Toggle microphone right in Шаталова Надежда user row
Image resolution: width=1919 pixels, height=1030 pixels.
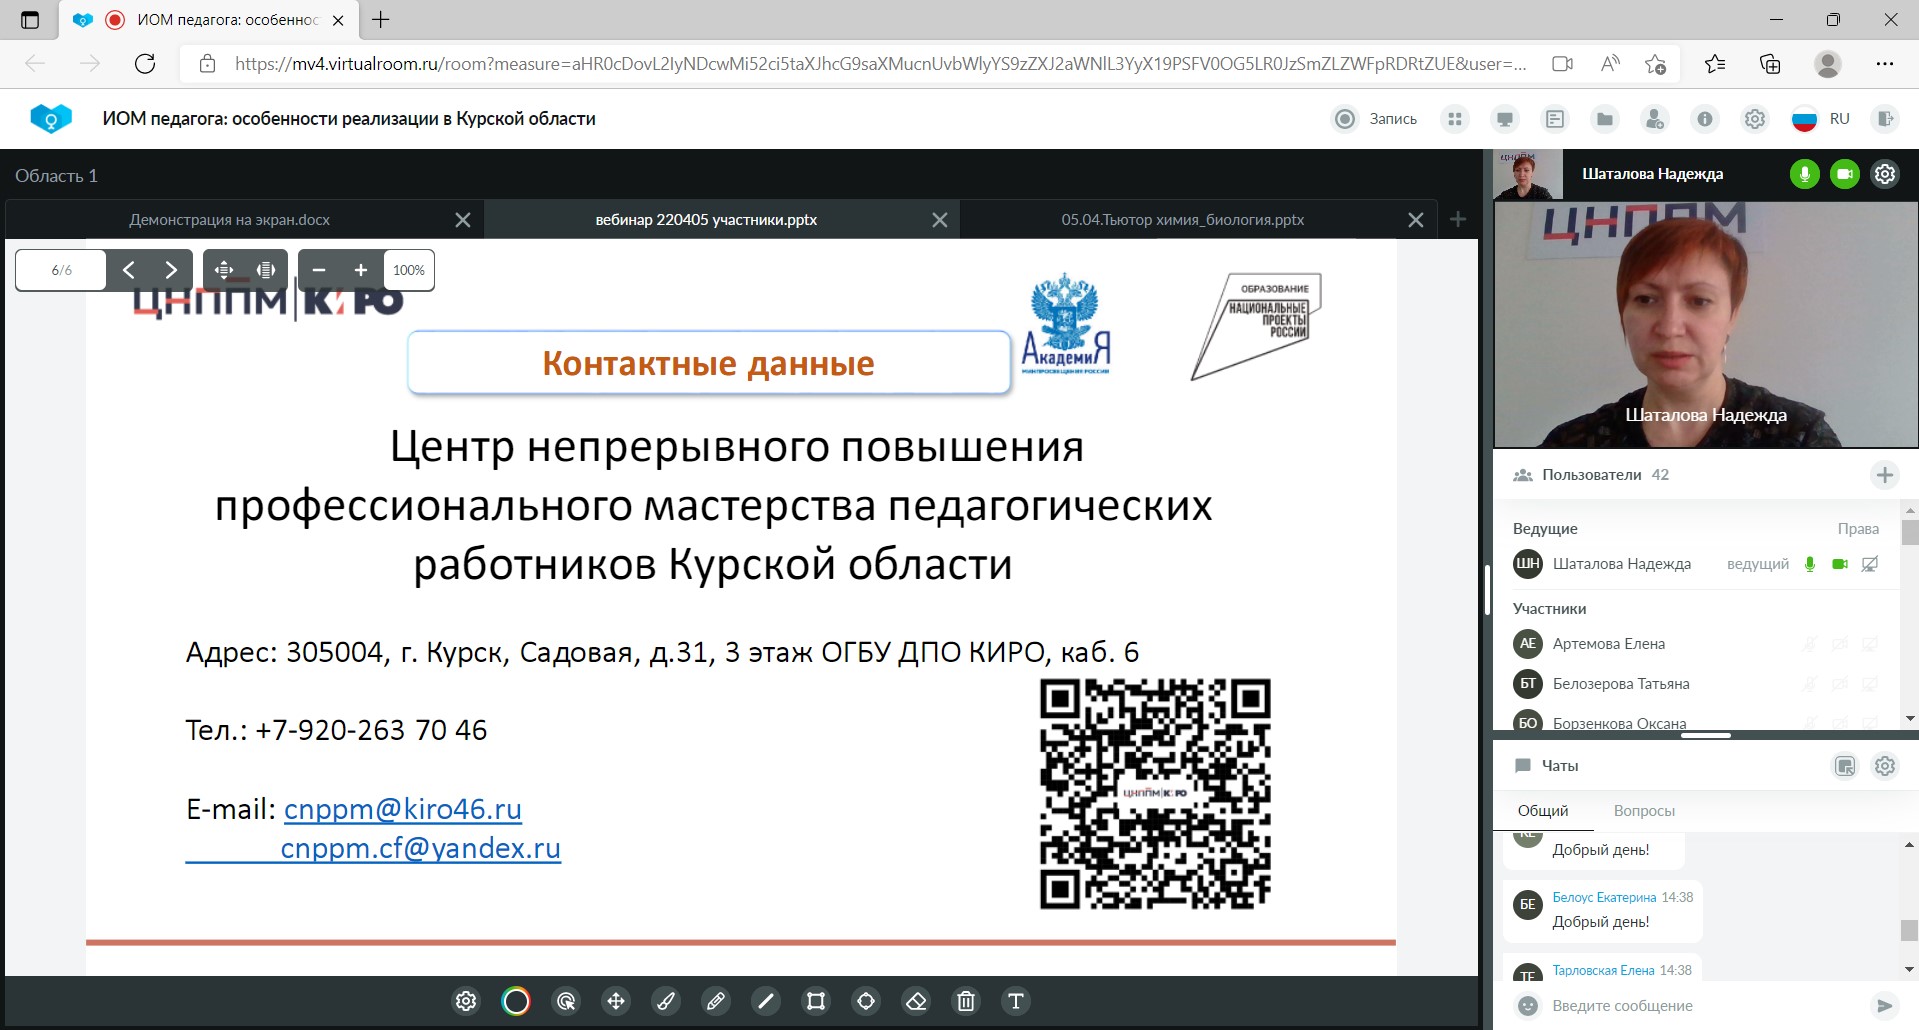pyautogui.click(x=1809, y=564)
